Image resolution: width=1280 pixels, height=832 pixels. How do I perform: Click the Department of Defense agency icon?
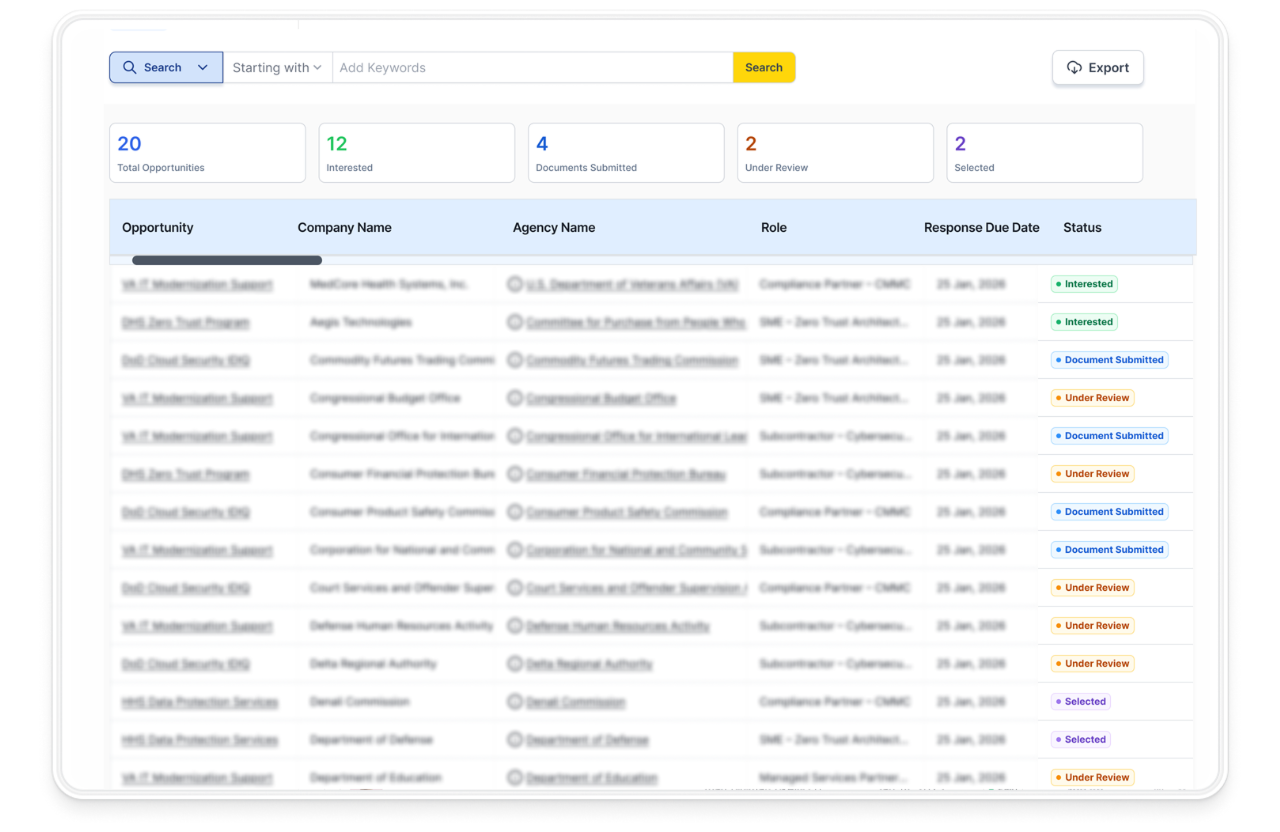coord(515,740)
